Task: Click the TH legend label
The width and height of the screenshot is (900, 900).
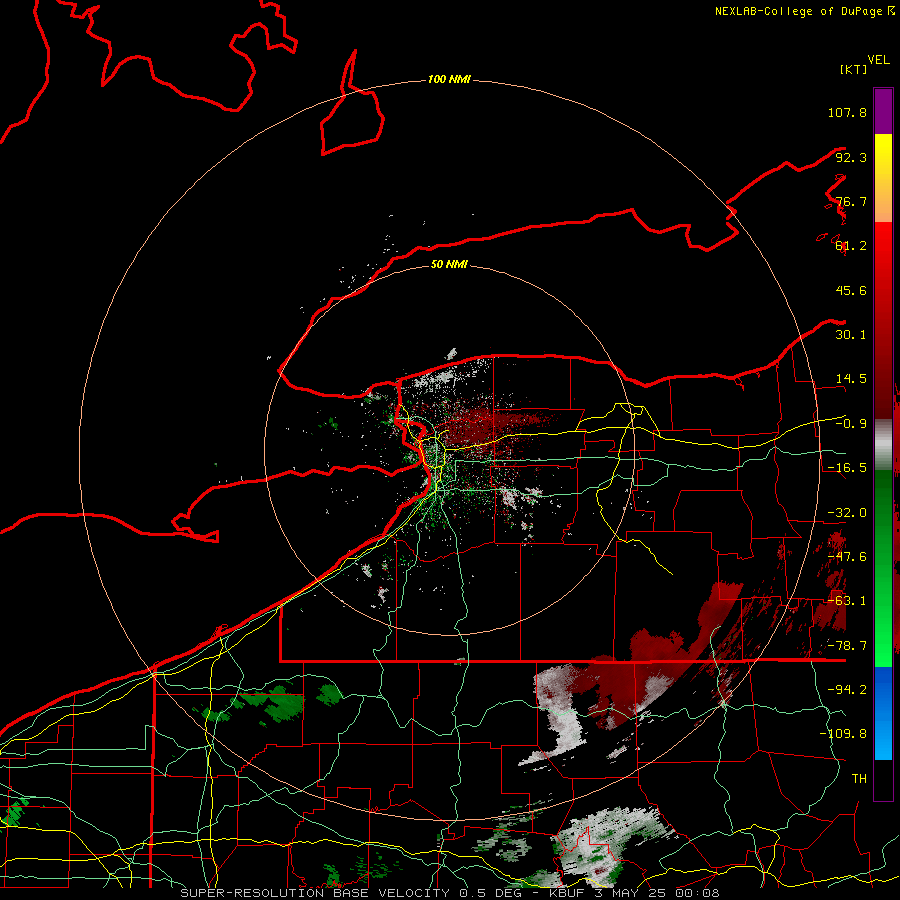Action: [x=859, y=779]
